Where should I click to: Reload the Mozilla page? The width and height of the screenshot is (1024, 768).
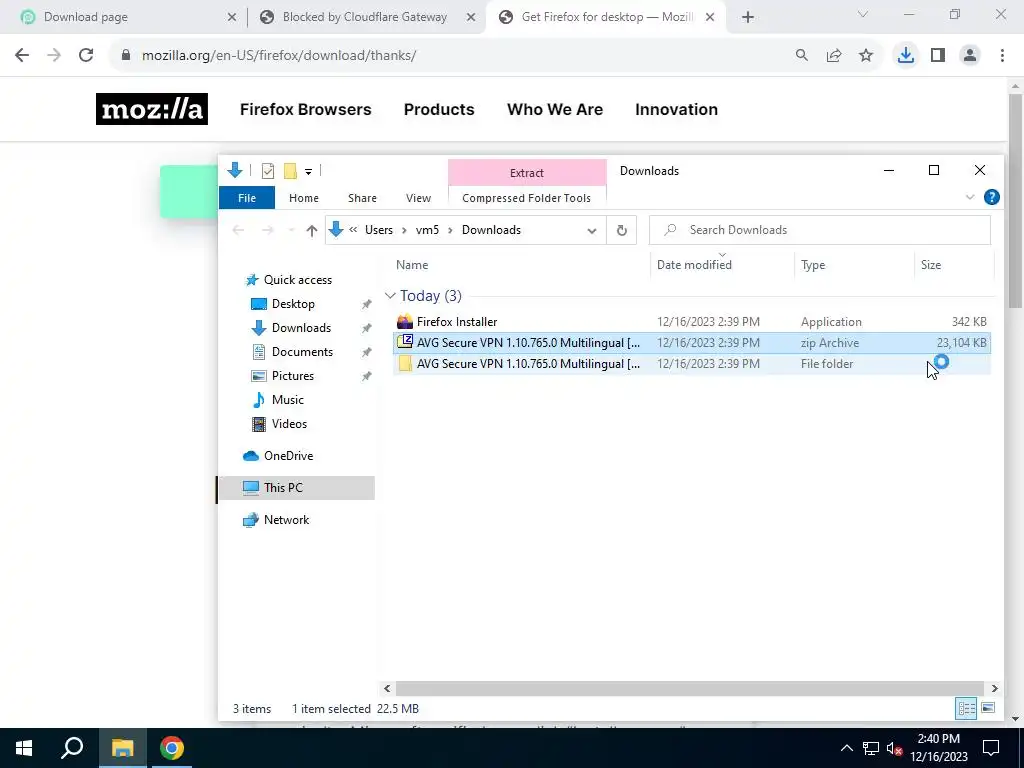(x=86, y=56)
